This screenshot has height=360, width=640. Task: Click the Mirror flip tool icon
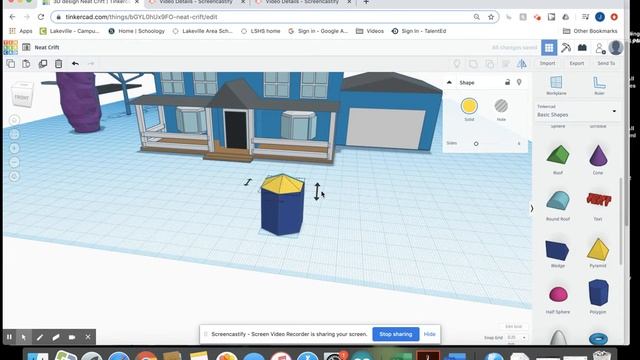click(x=522, y=64)
